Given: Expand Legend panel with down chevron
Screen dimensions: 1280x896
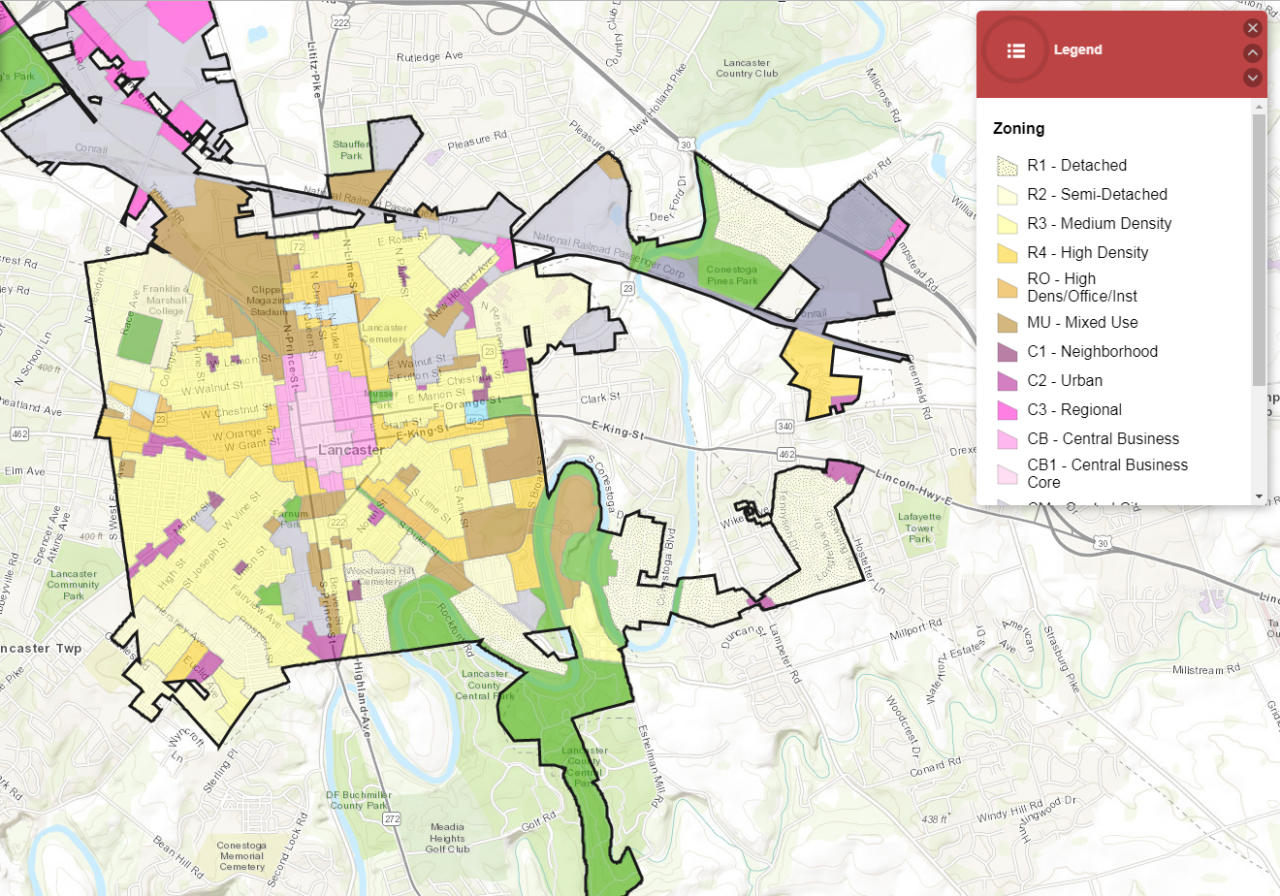Looking at the screenshot, I should click(1253, 77).
